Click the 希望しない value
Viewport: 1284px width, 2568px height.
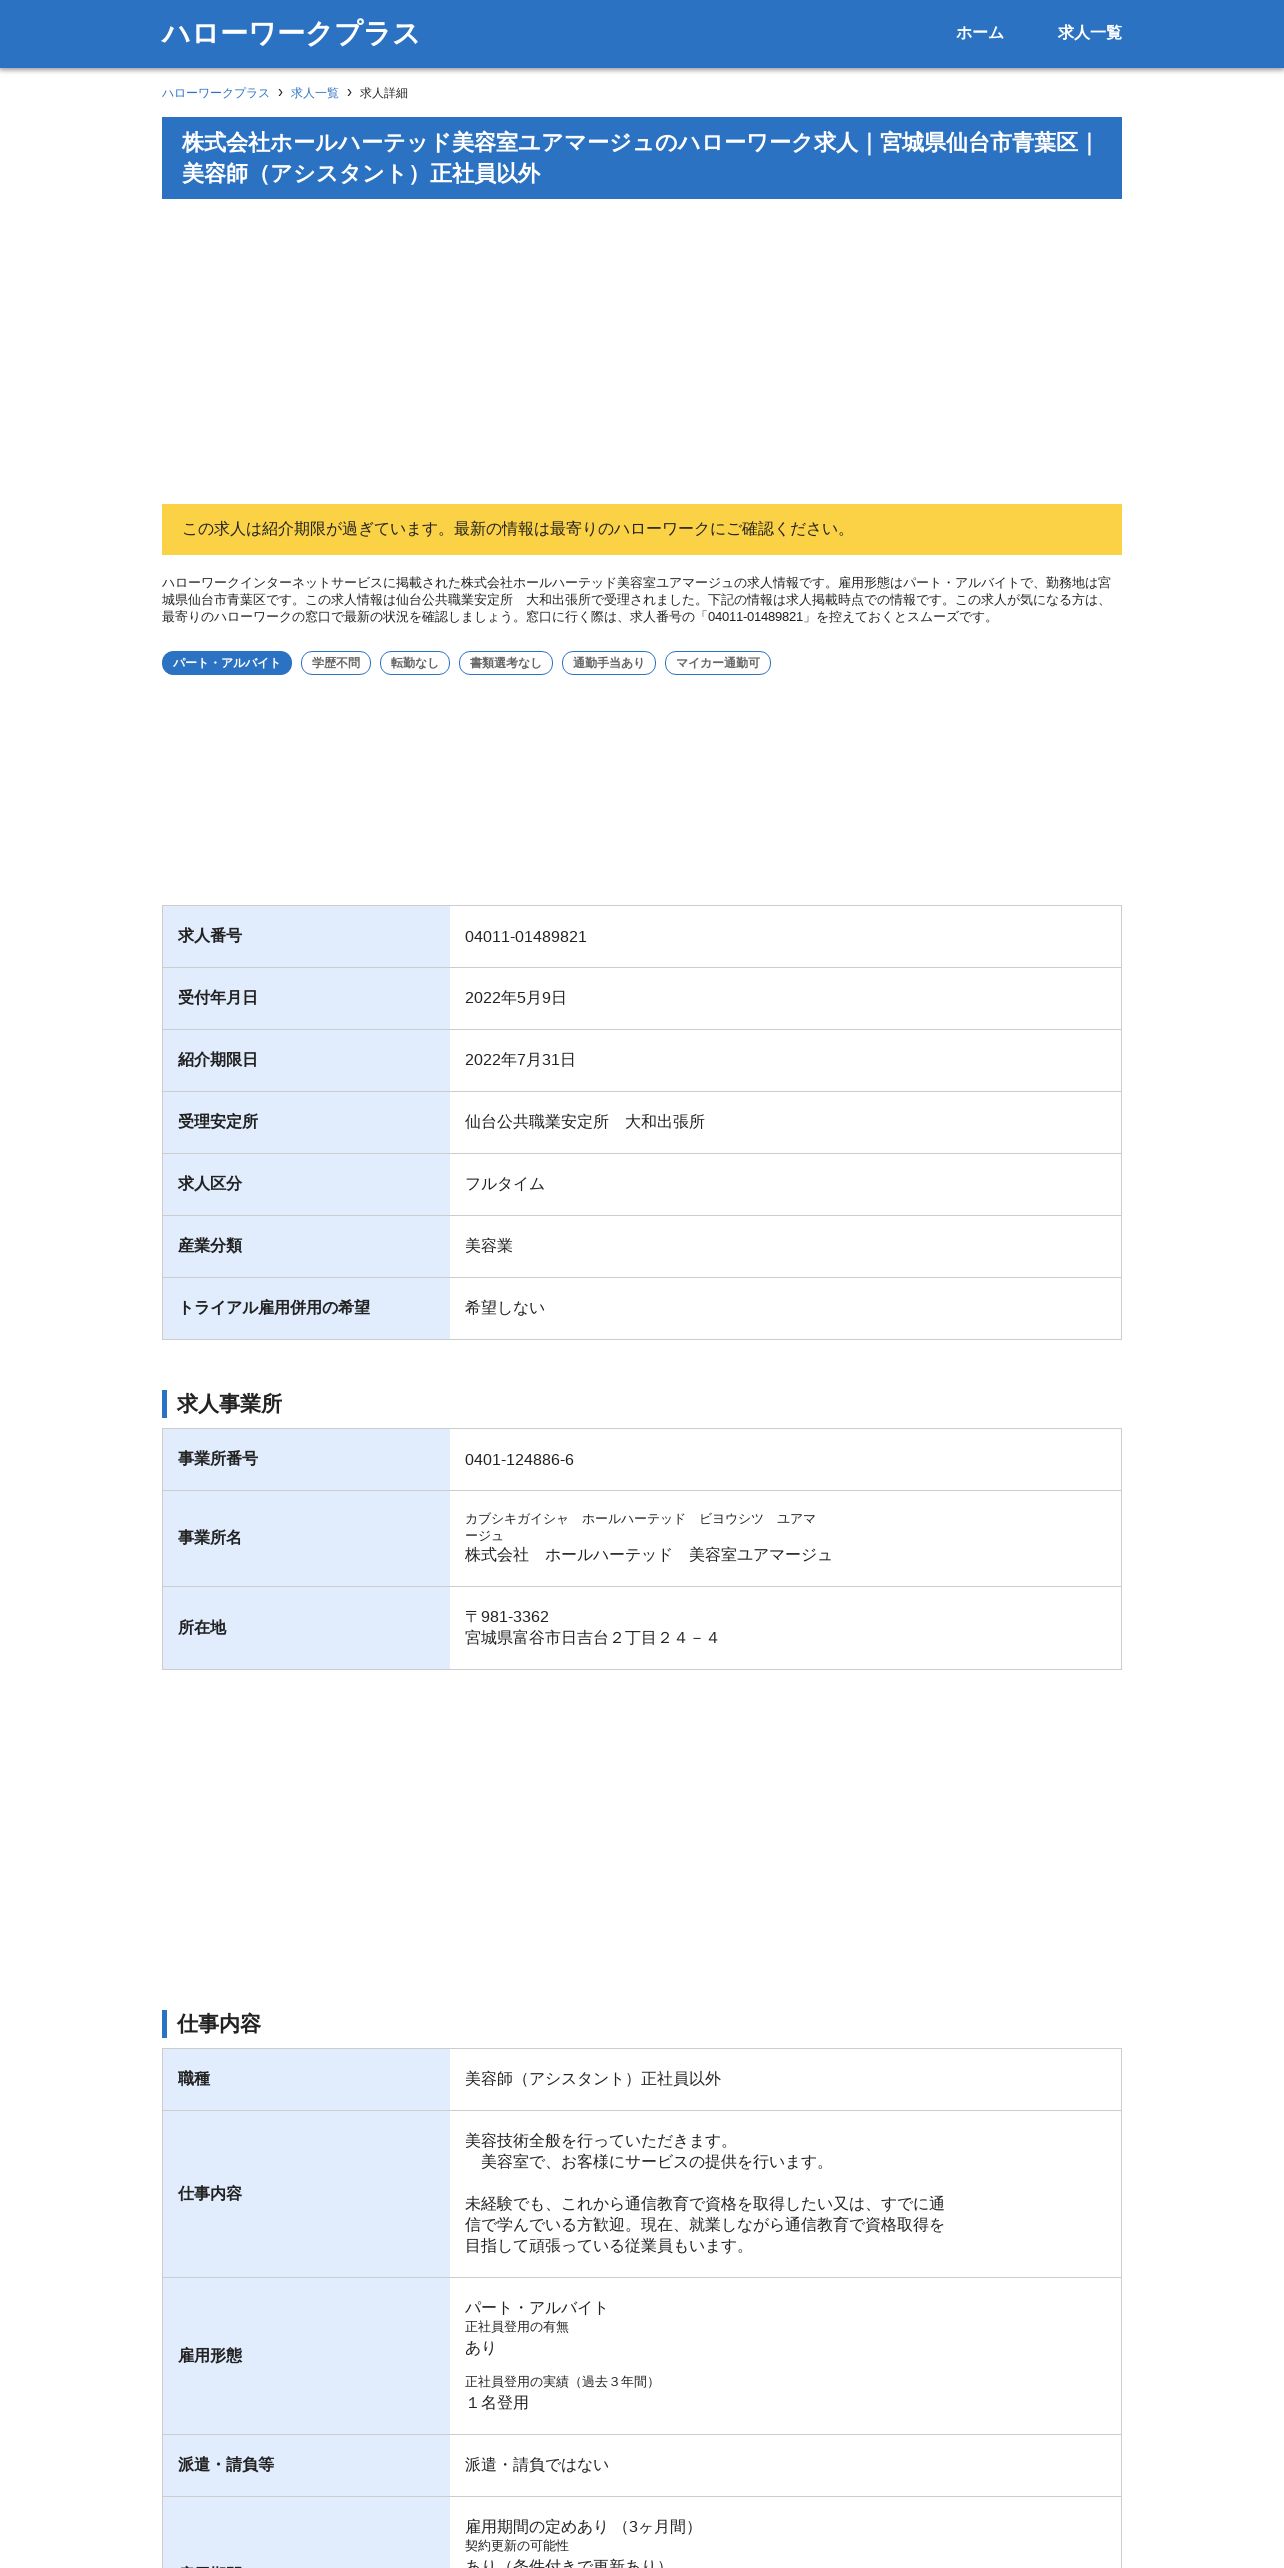(x=505, y=1308)
